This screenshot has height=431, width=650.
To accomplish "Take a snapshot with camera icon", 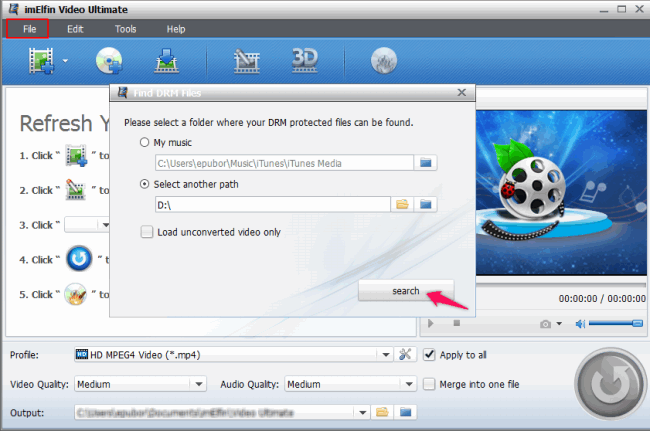I will point(546,324).
